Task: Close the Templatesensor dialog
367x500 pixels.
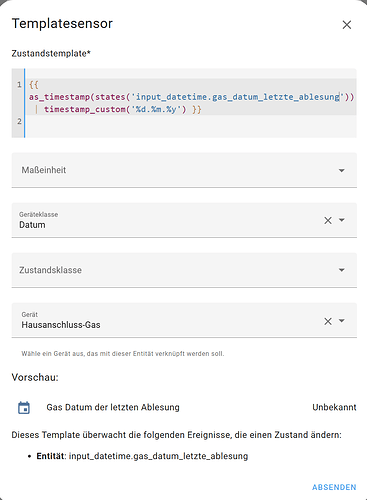Action: [347, 25]
